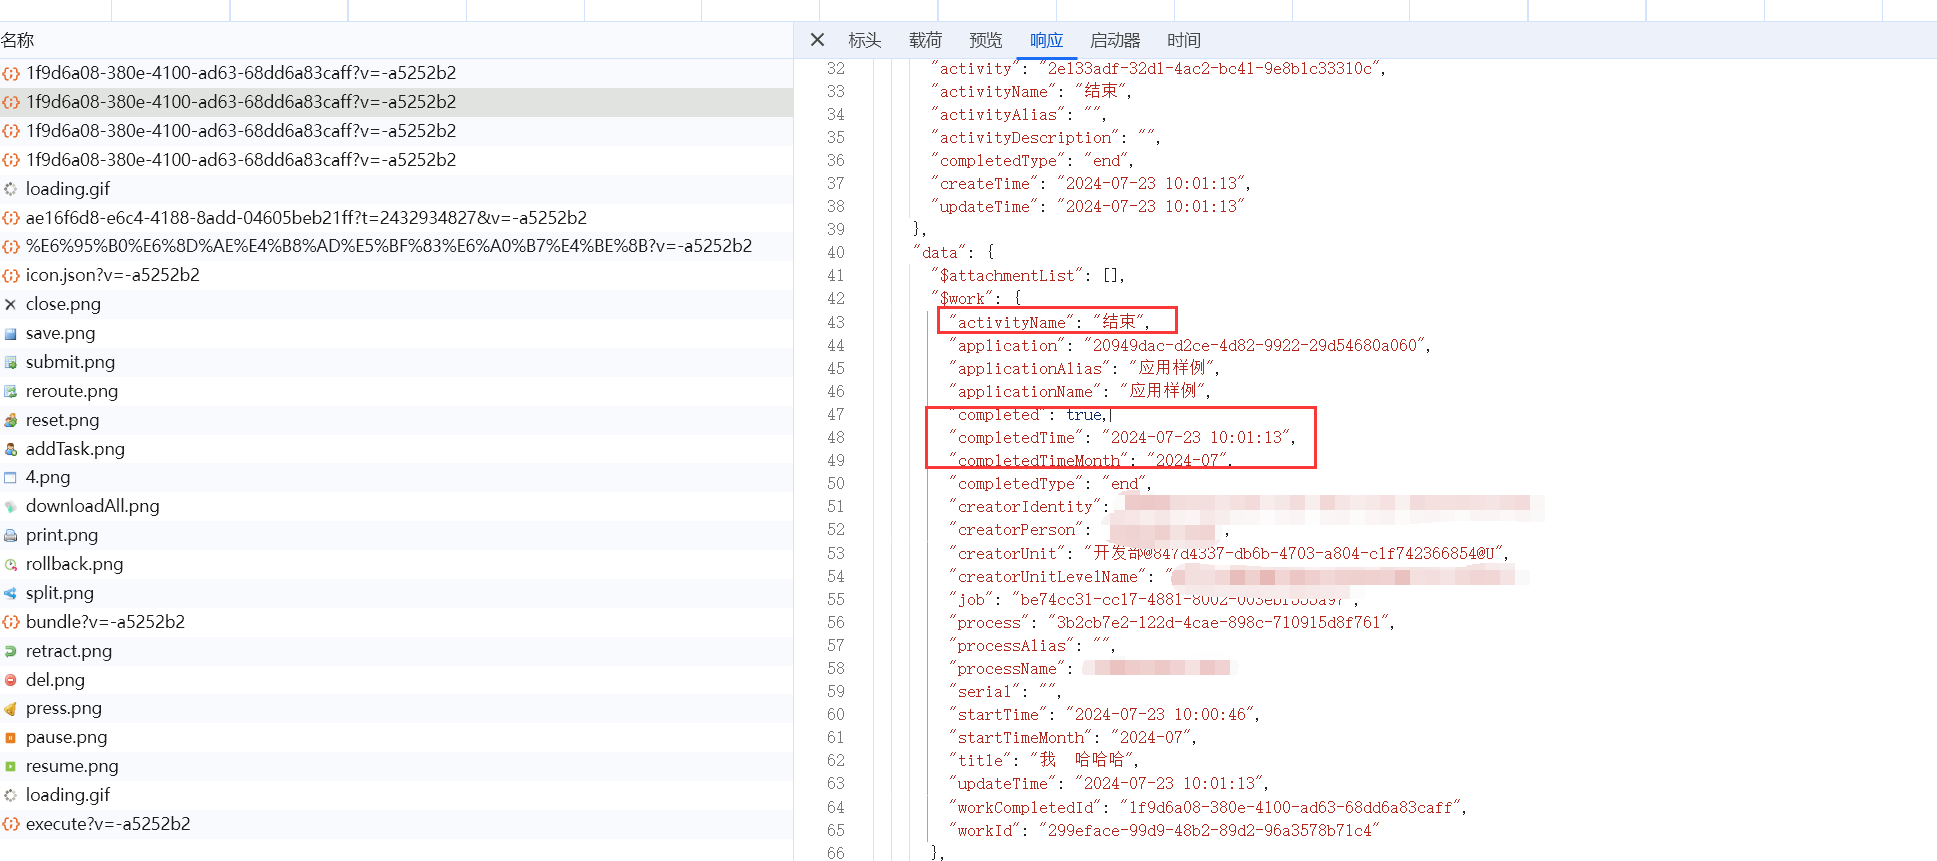This screenshot has height=861, width=1937.
Task: Click the "title" 哈哈哈 line
Action: [1044, 761]
